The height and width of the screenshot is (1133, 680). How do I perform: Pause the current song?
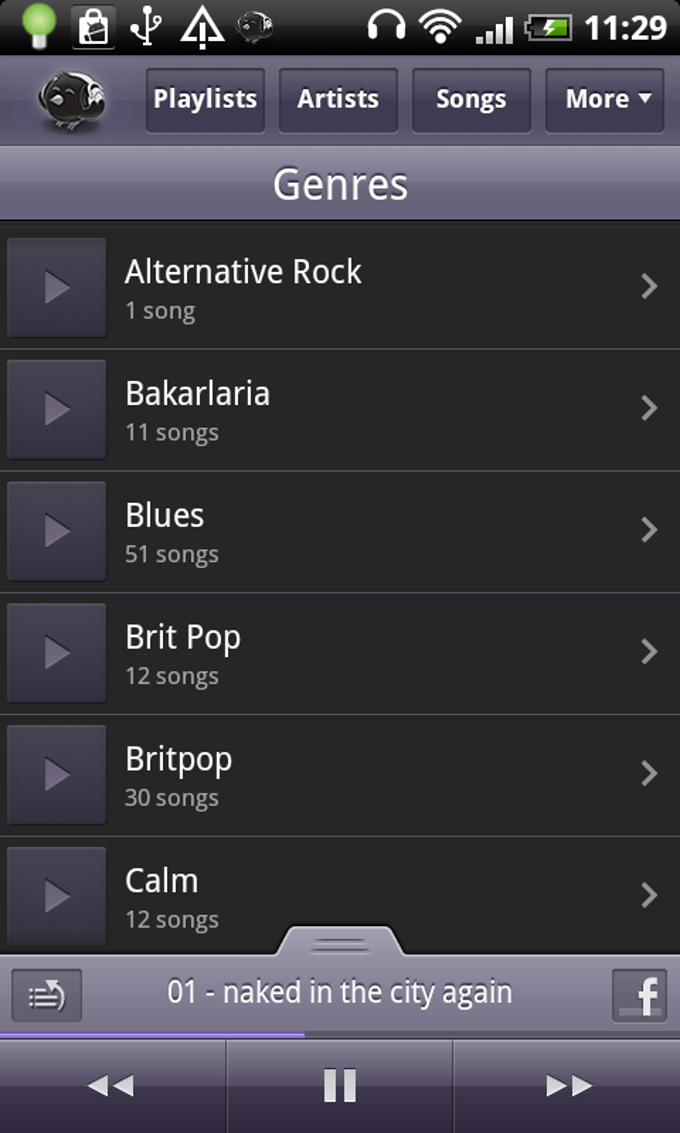point(340,1085)
